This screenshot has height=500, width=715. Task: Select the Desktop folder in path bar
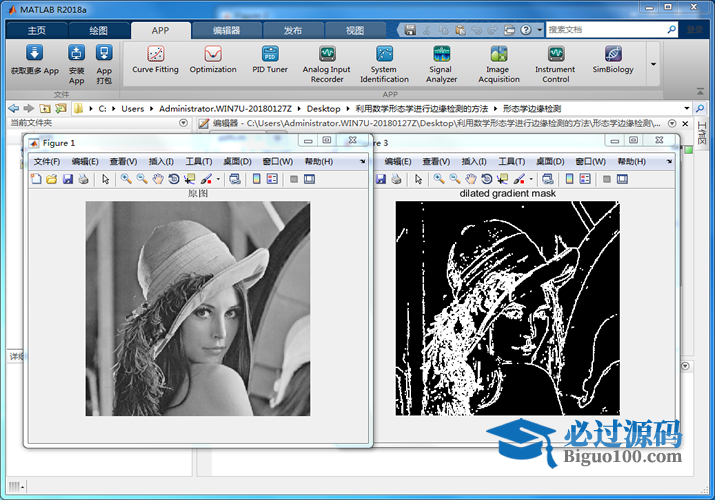click(323, 108)
